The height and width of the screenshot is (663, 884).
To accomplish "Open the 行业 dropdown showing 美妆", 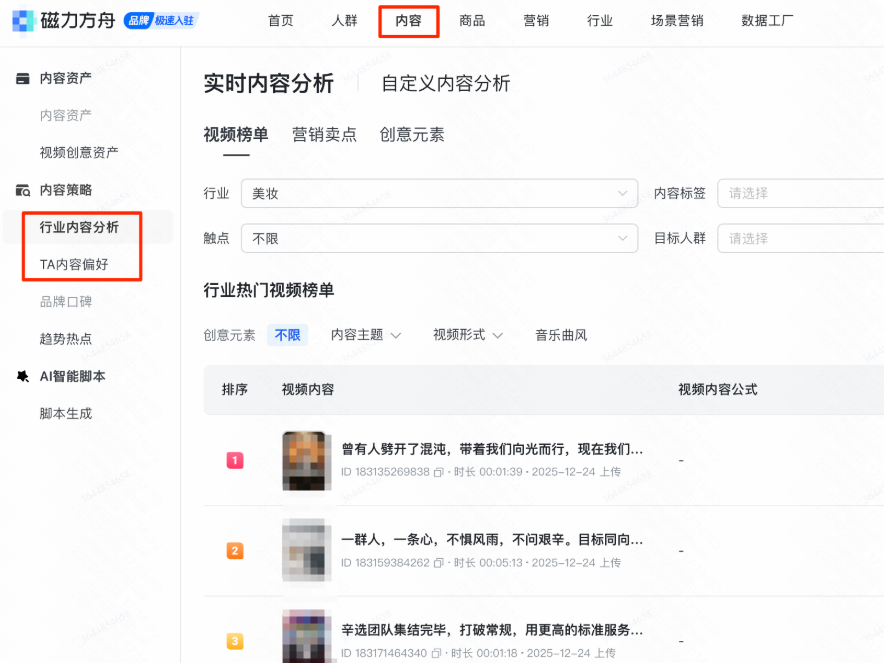I will click(440, 193).
